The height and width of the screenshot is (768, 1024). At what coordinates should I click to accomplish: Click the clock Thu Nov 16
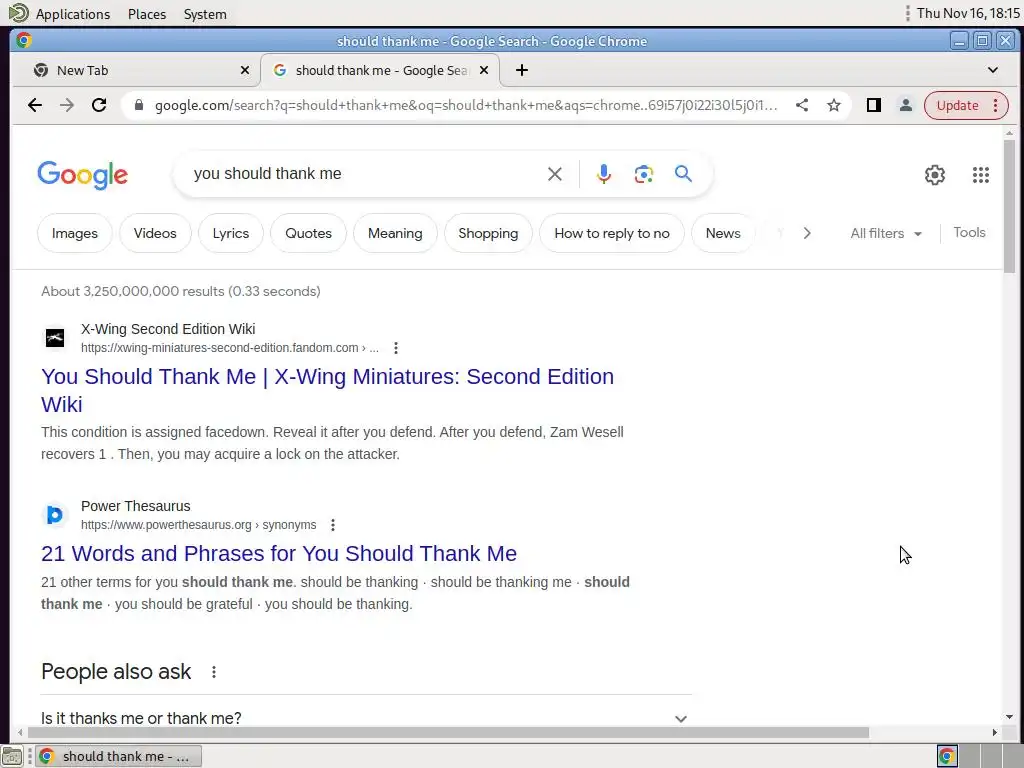(x=968, y=13)
